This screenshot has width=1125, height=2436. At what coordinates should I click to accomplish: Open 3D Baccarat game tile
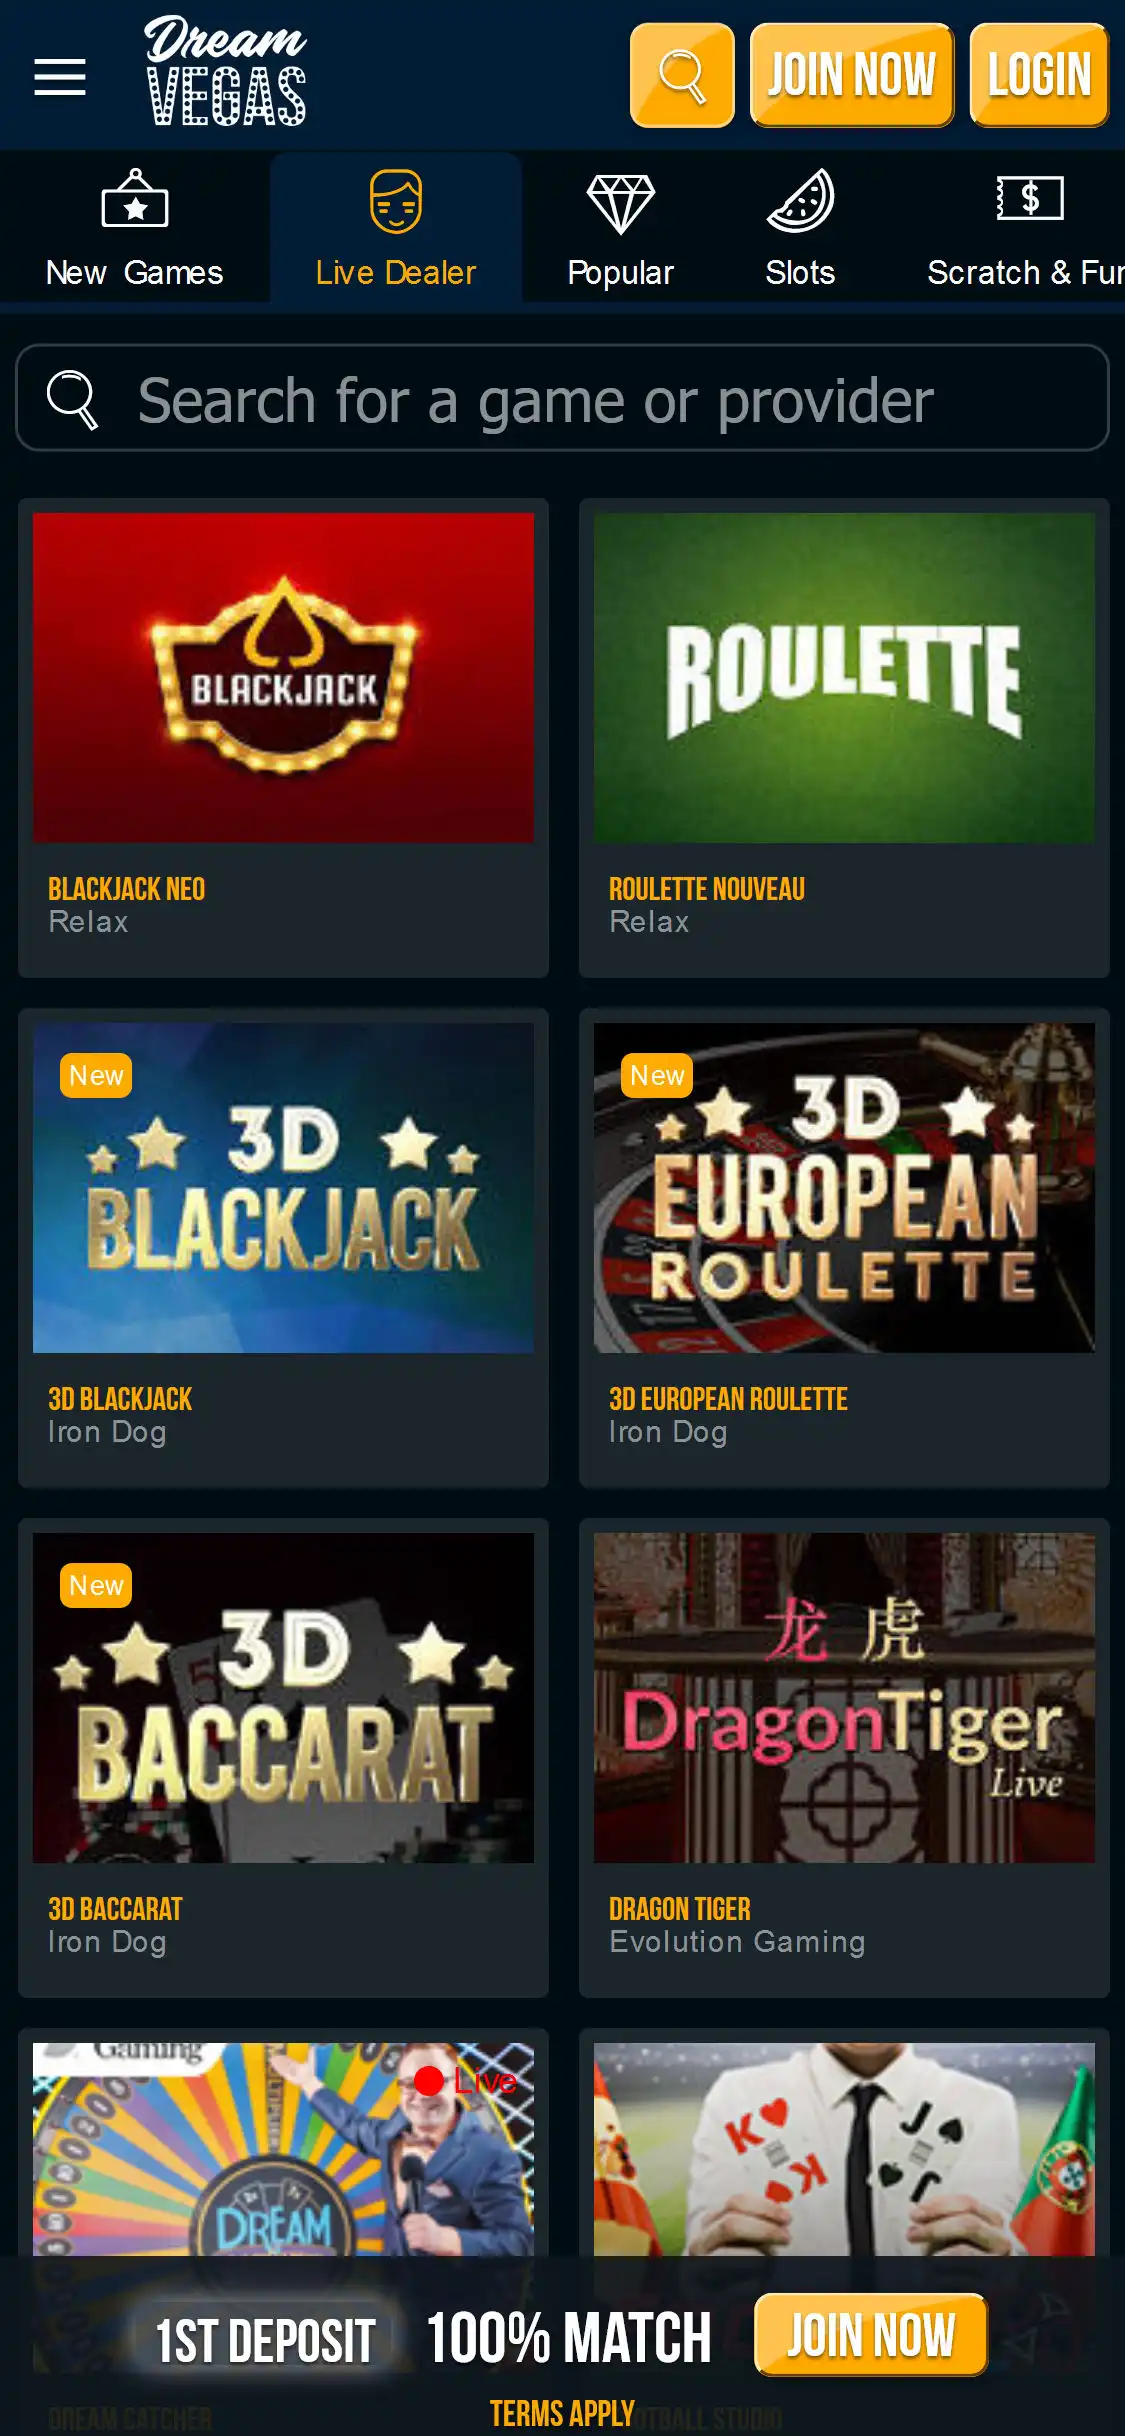(283, 1698)
